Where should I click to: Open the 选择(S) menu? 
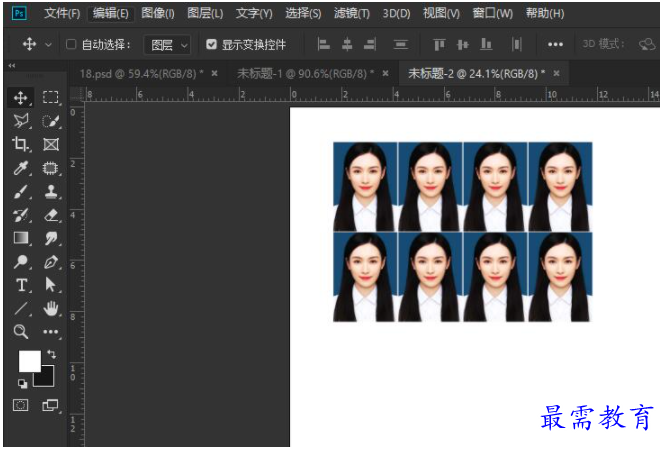point(303,14)
